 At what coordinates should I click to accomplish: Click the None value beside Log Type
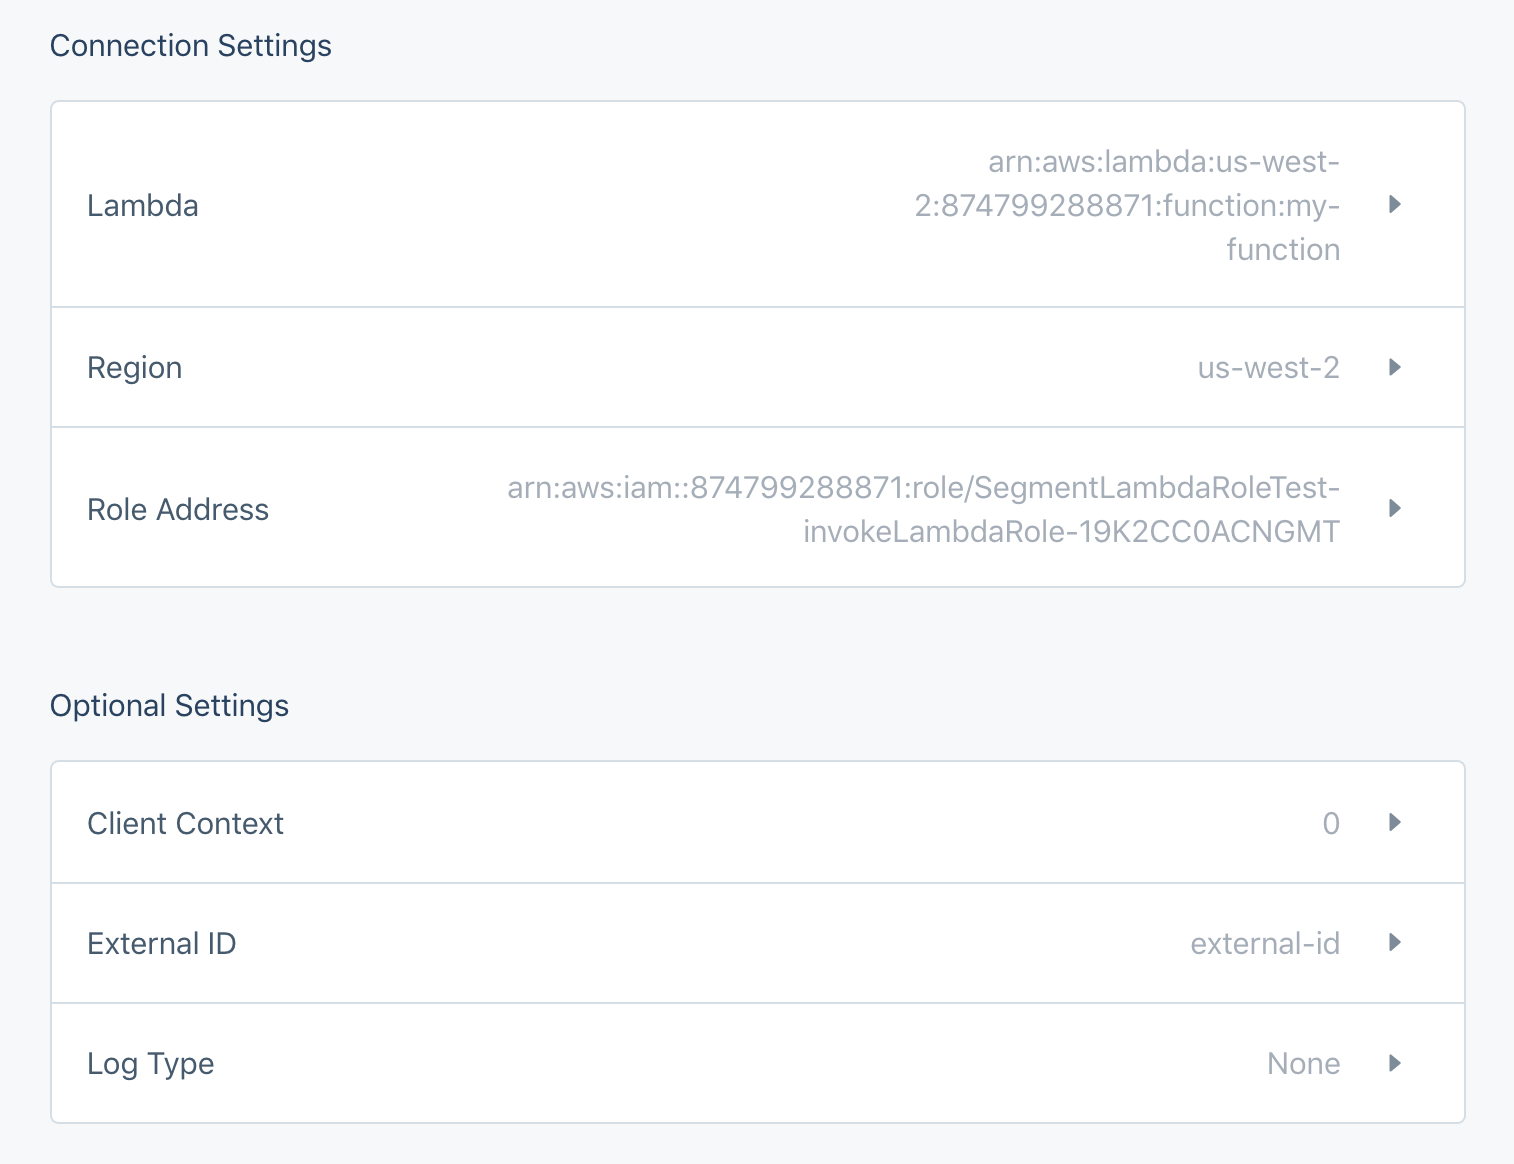[1303, 1063]
